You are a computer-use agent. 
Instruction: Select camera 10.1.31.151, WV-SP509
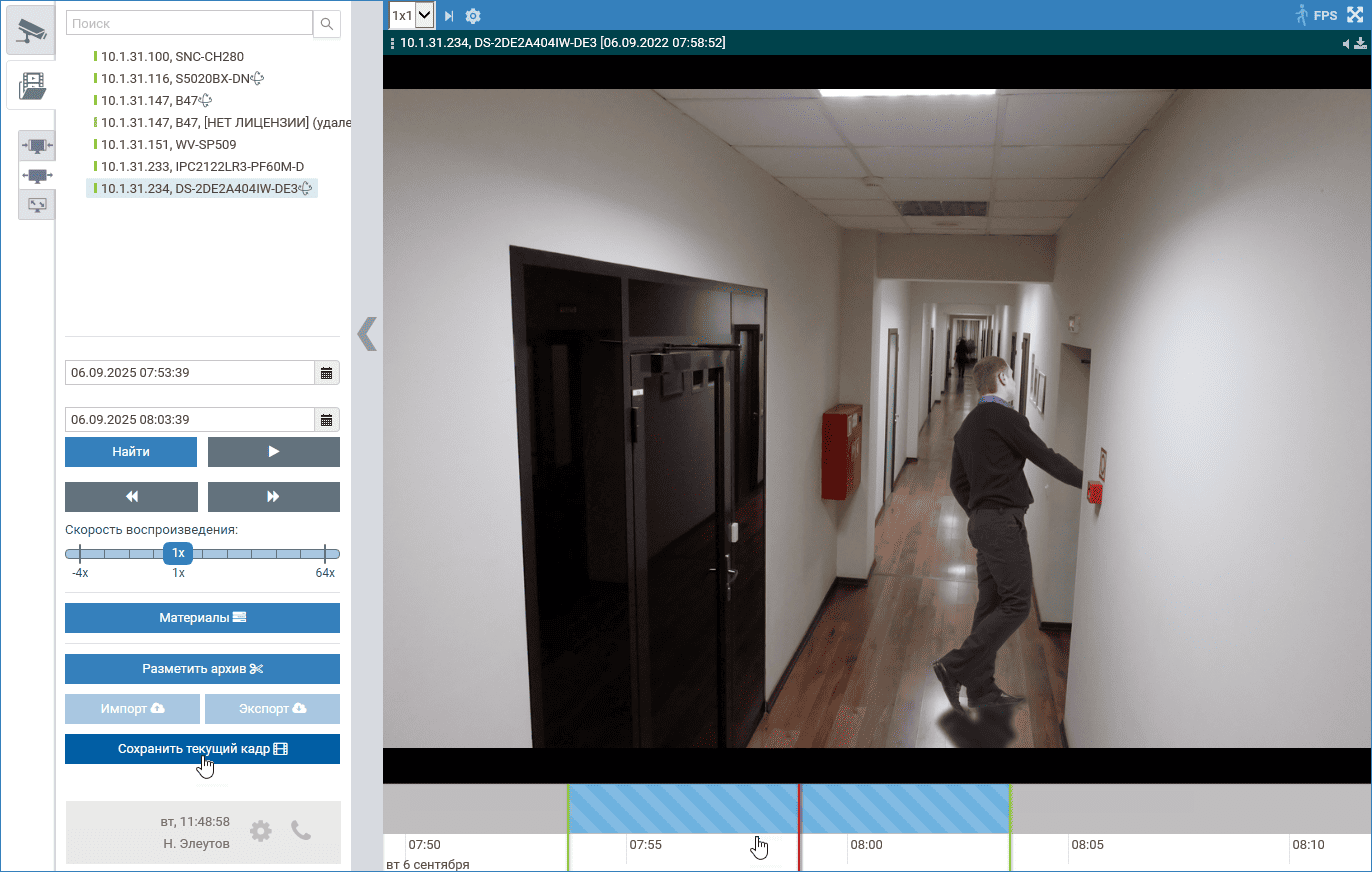coord(168,144)
